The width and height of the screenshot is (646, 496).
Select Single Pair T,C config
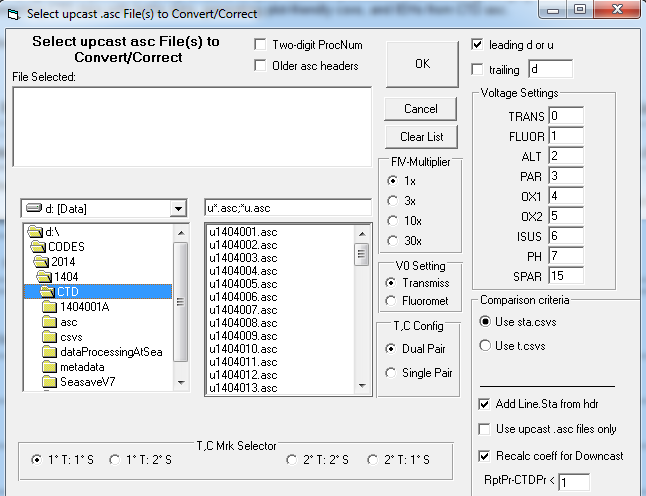(394, 373)
